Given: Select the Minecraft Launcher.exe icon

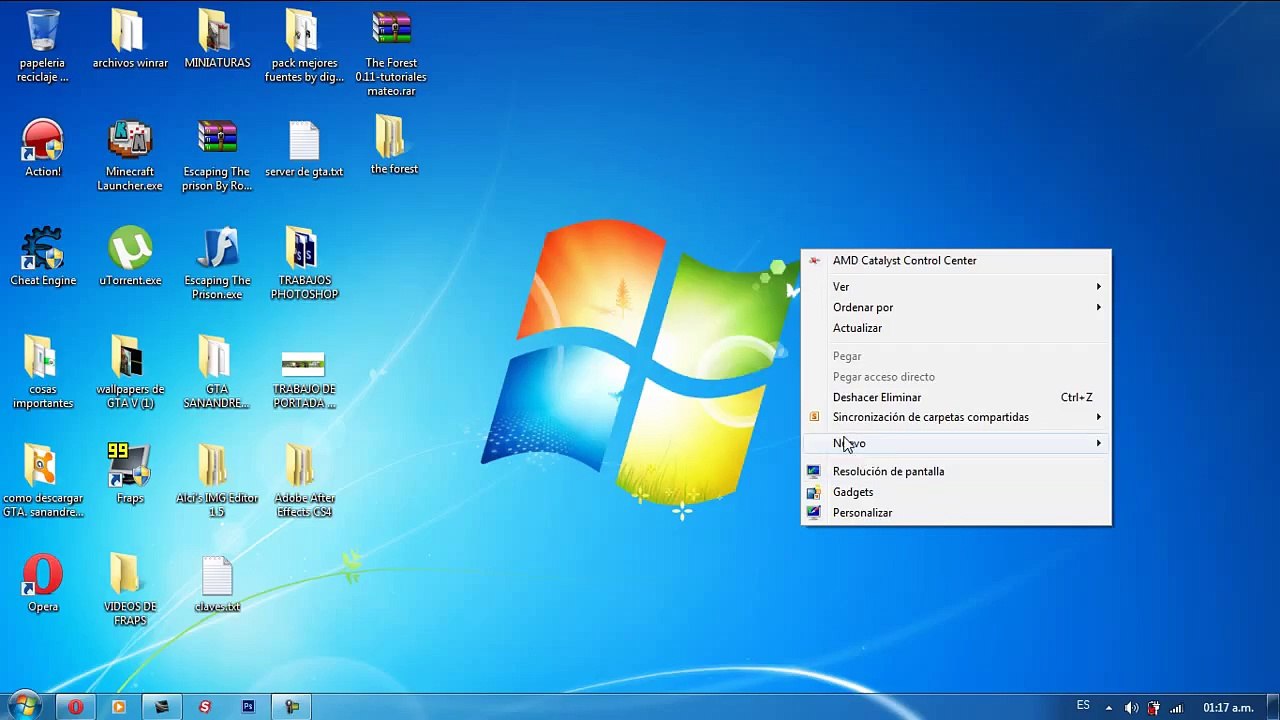Looking at the screenshot, I should point(130,155).
